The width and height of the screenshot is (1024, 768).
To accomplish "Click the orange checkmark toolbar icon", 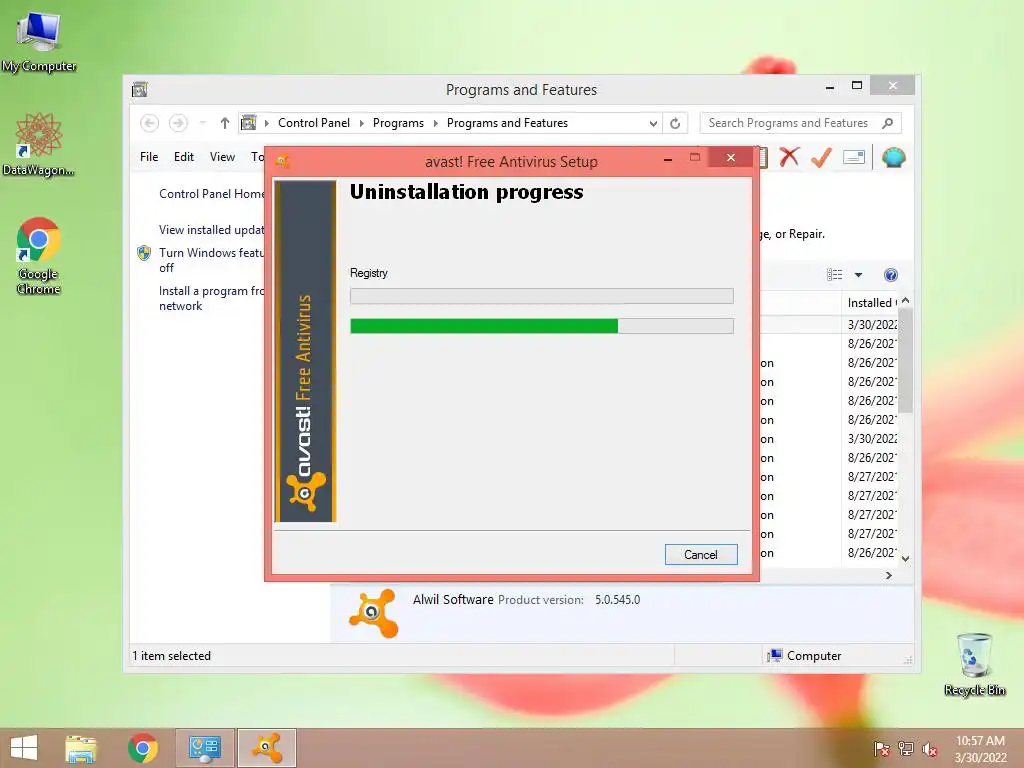I will (x=821, y=157).
